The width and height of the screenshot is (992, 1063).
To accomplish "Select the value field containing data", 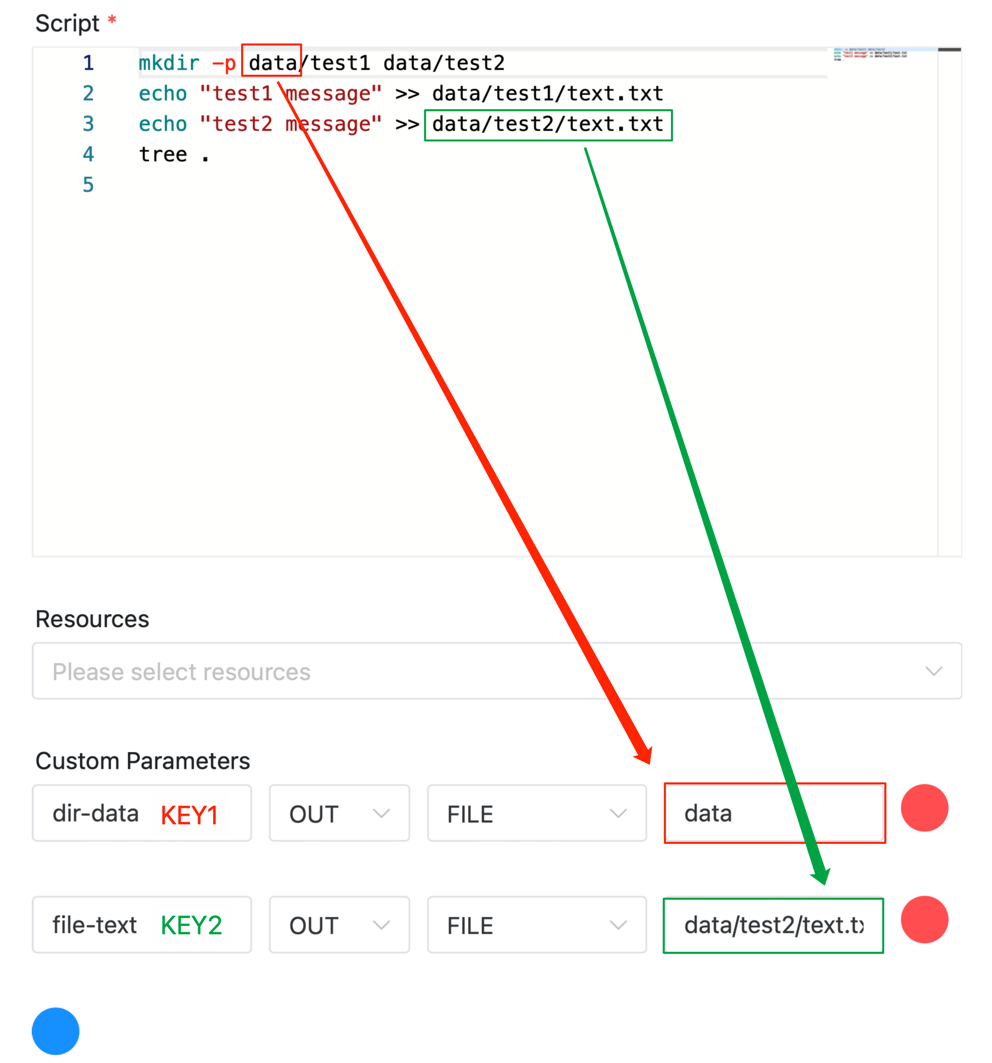I will (774, 813).
